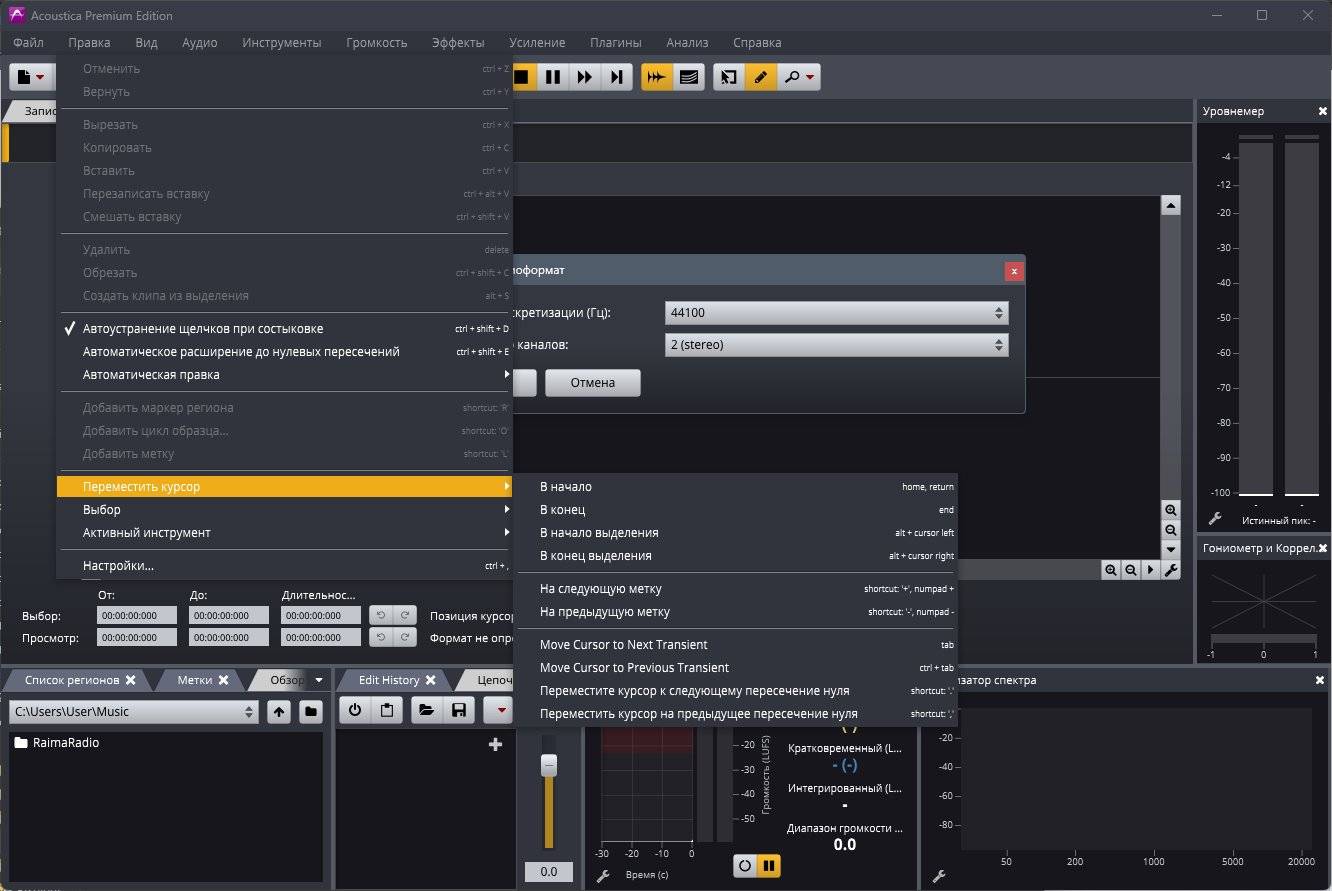Click vertical zoom-out magnifier icon
Image resolution: width=1332 pixels, height=891 pixels.
[x=1171, y=530]
